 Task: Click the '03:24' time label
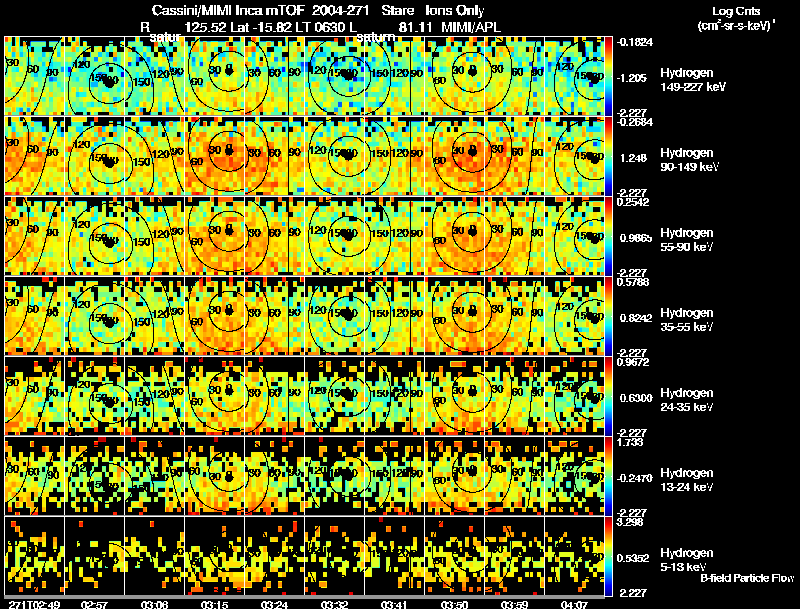click(274, 604)
